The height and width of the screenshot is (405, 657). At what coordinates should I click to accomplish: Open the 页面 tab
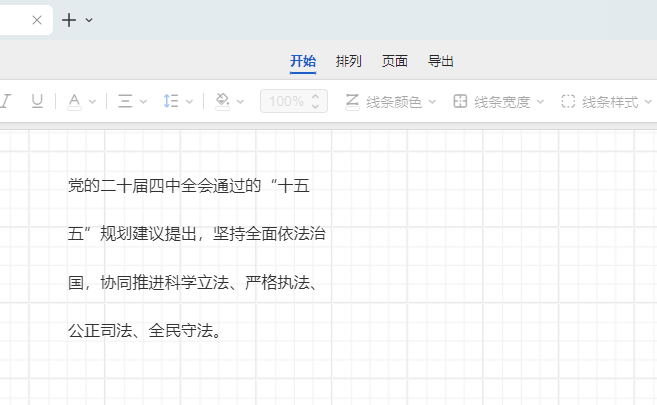(395, 61)
